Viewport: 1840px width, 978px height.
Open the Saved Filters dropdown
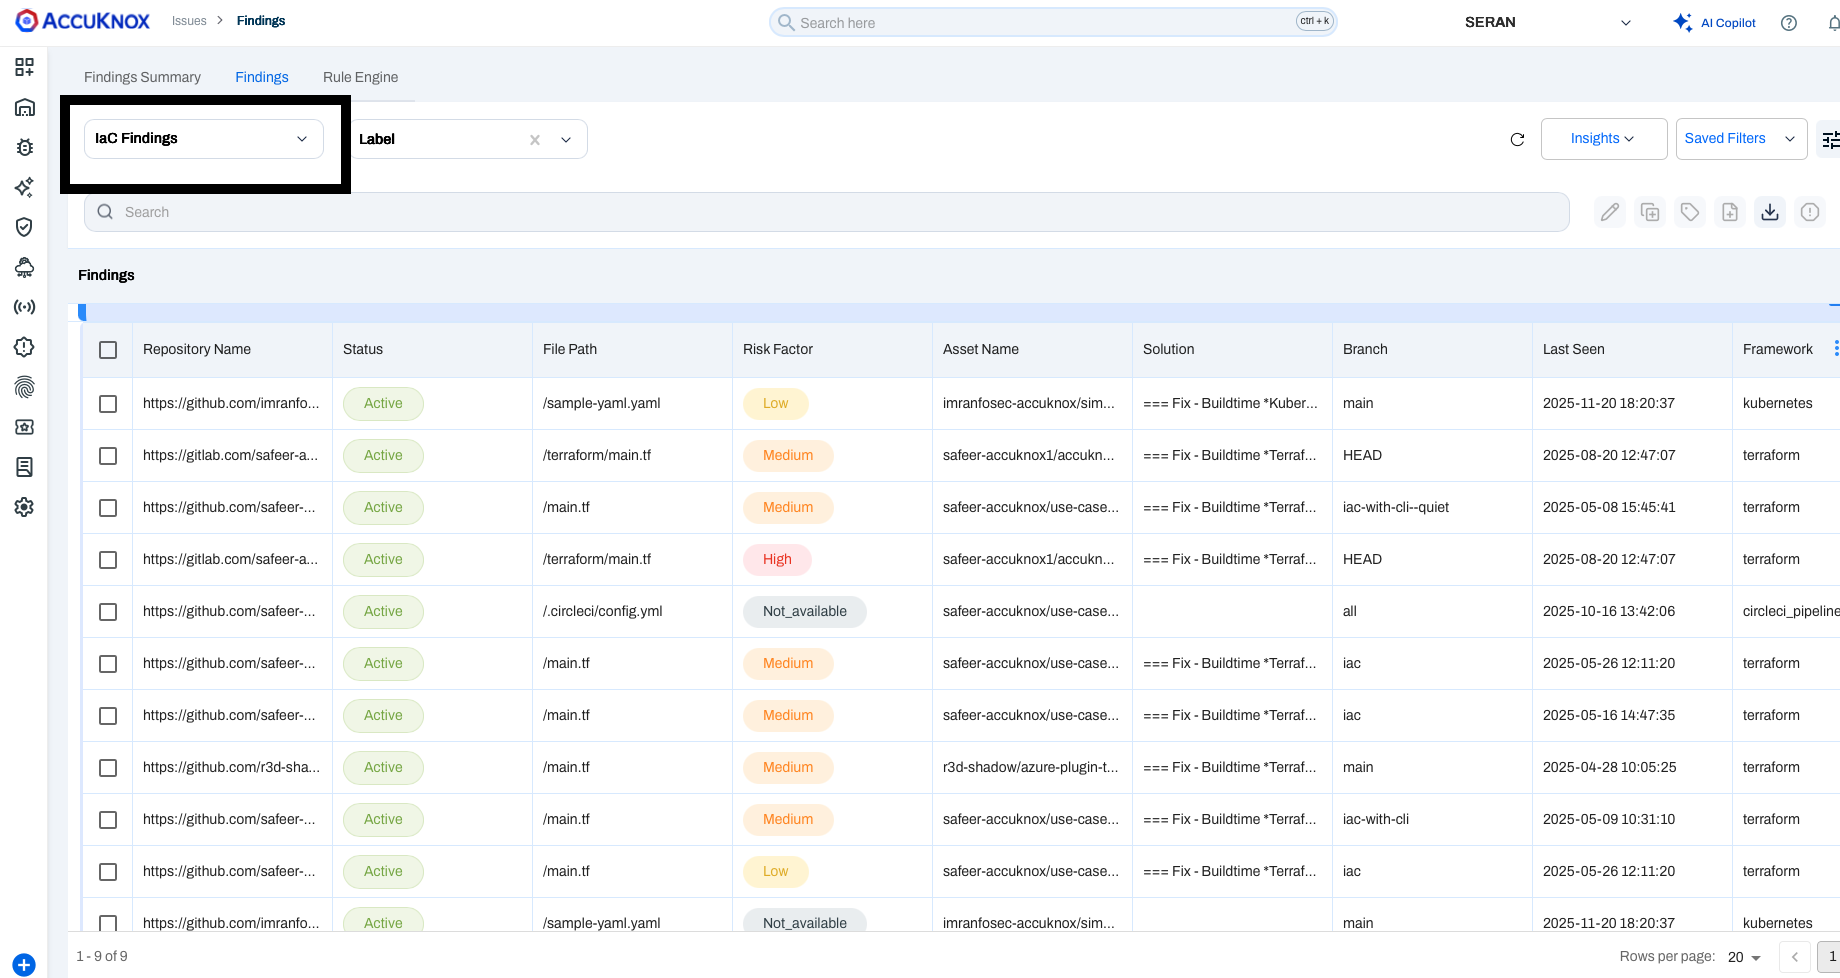tap(1740, 139)
